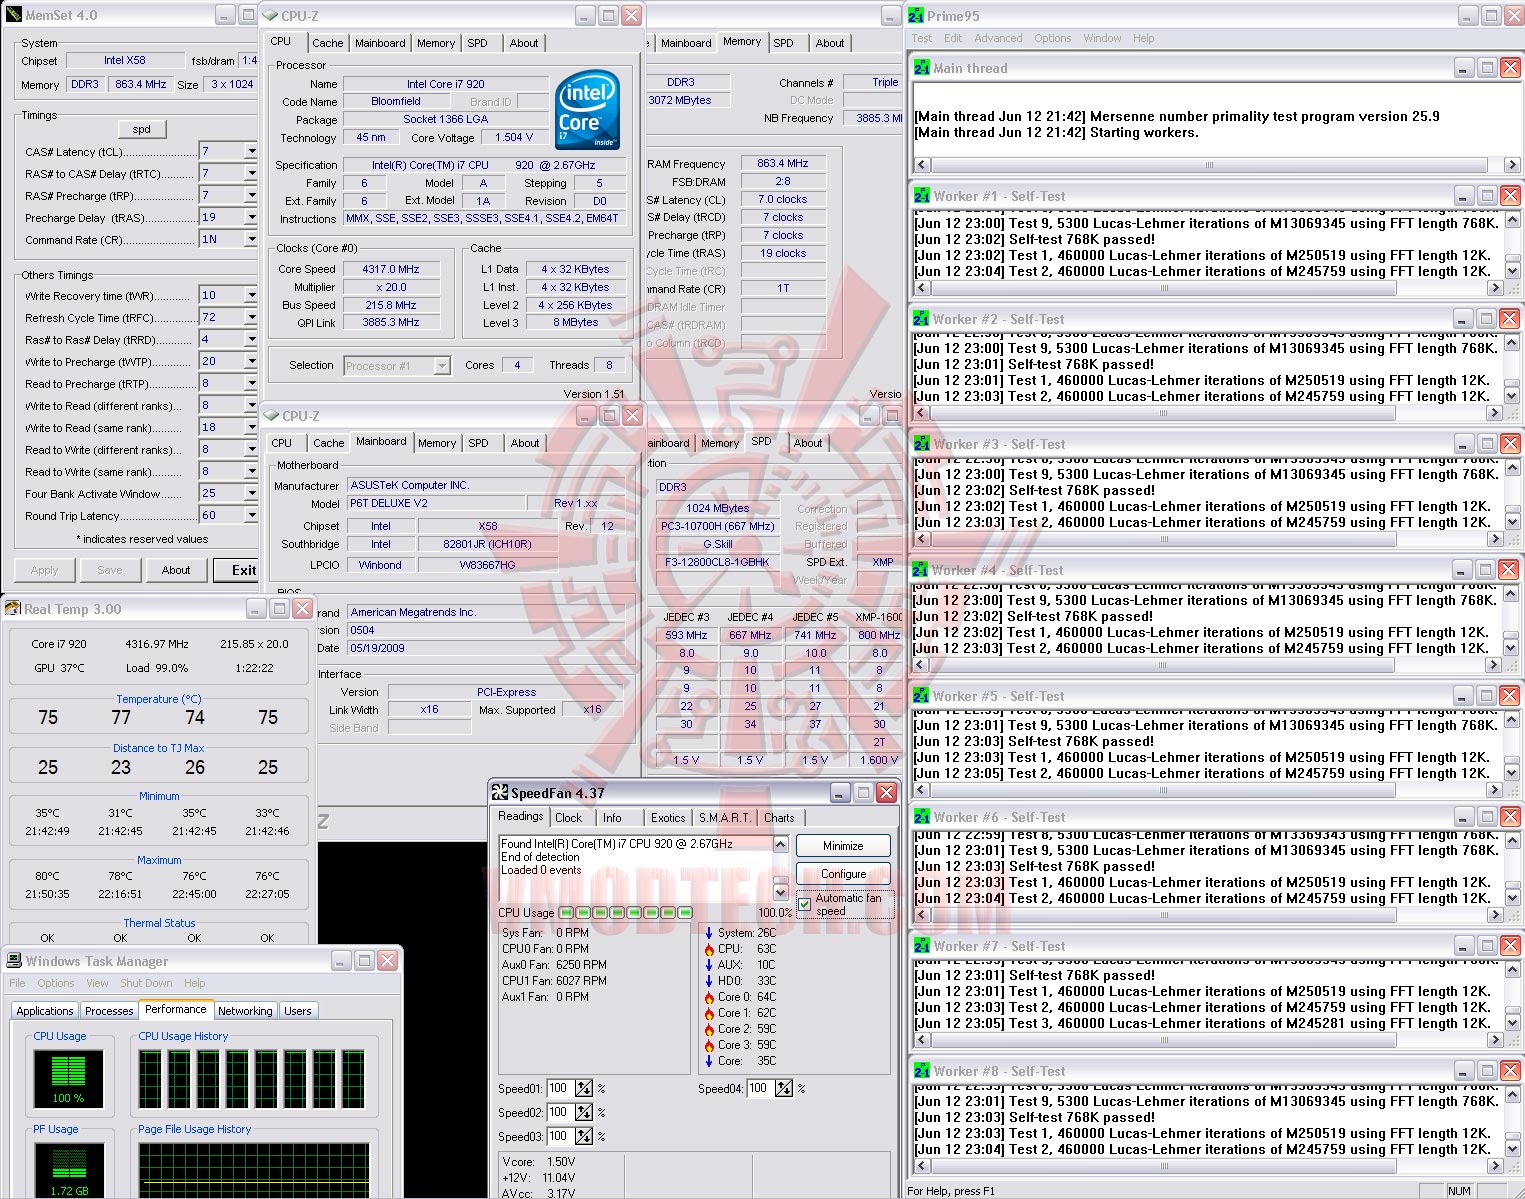Image resolution: width=1525 pixels, height=1199 pixels.
Task: Click the arrow icon next to System temperature in SpeedFan
Action: [x=709, y=933]
